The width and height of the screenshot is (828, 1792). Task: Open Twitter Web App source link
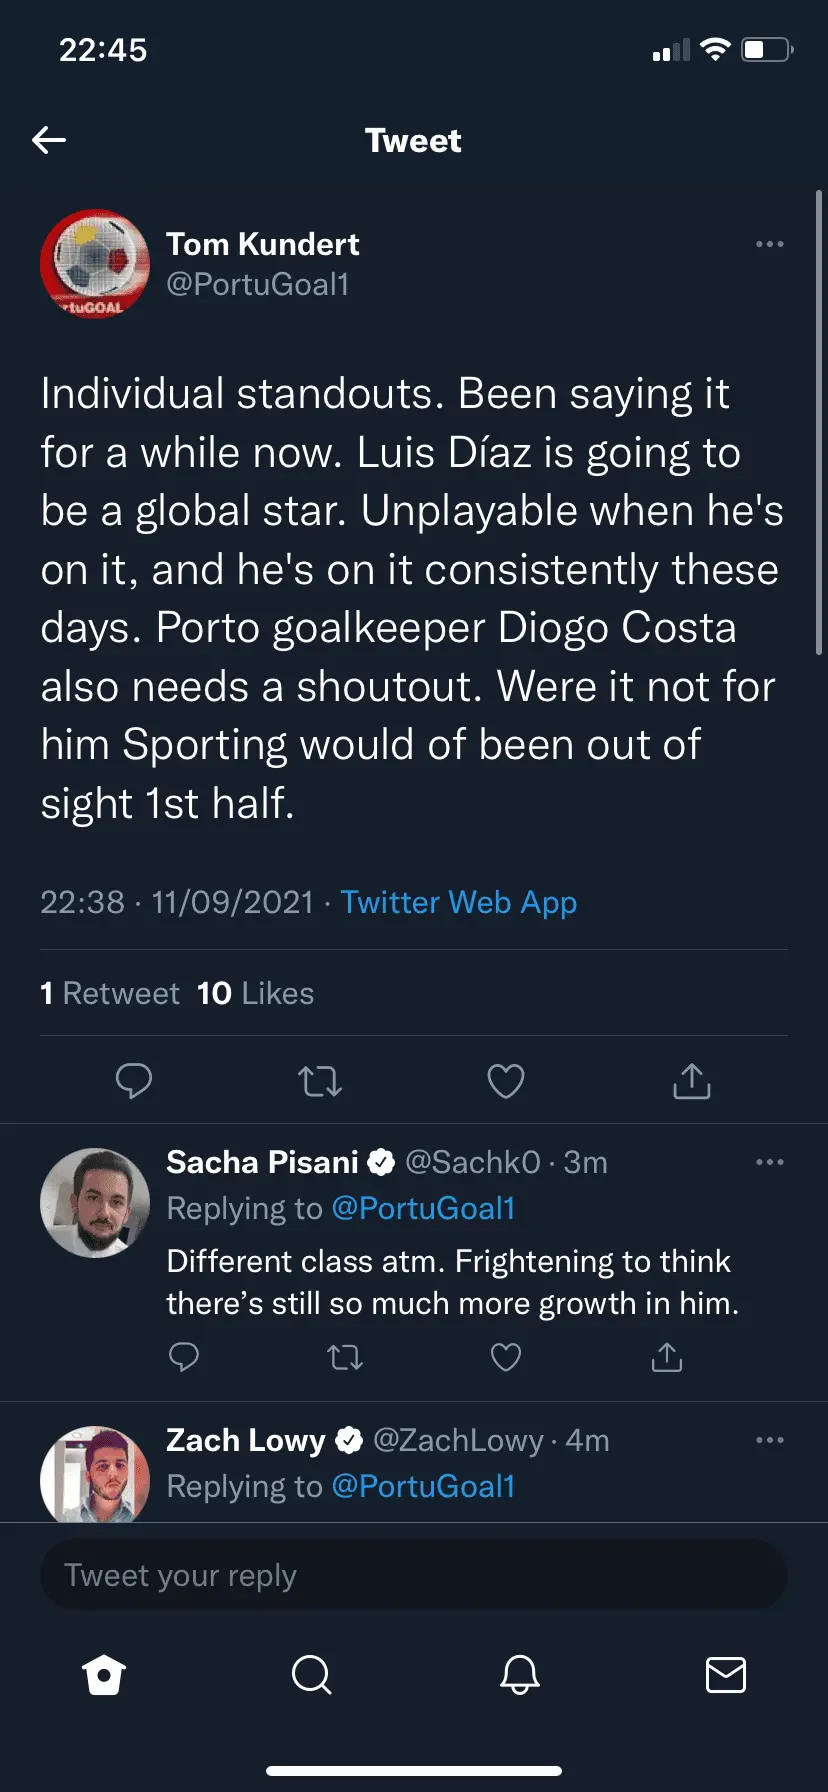click(458, 902)
